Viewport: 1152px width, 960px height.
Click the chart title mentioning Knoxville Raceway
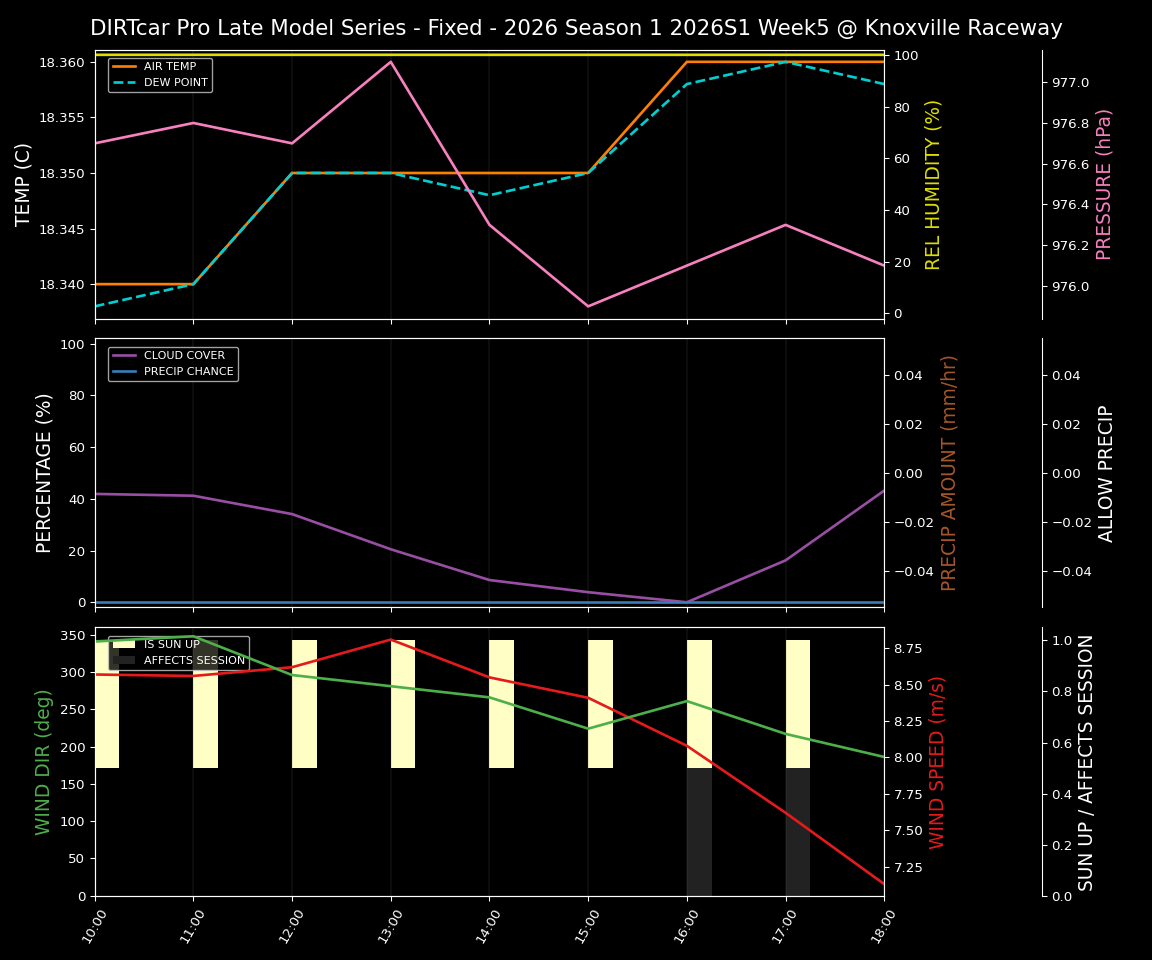[576, 29]
